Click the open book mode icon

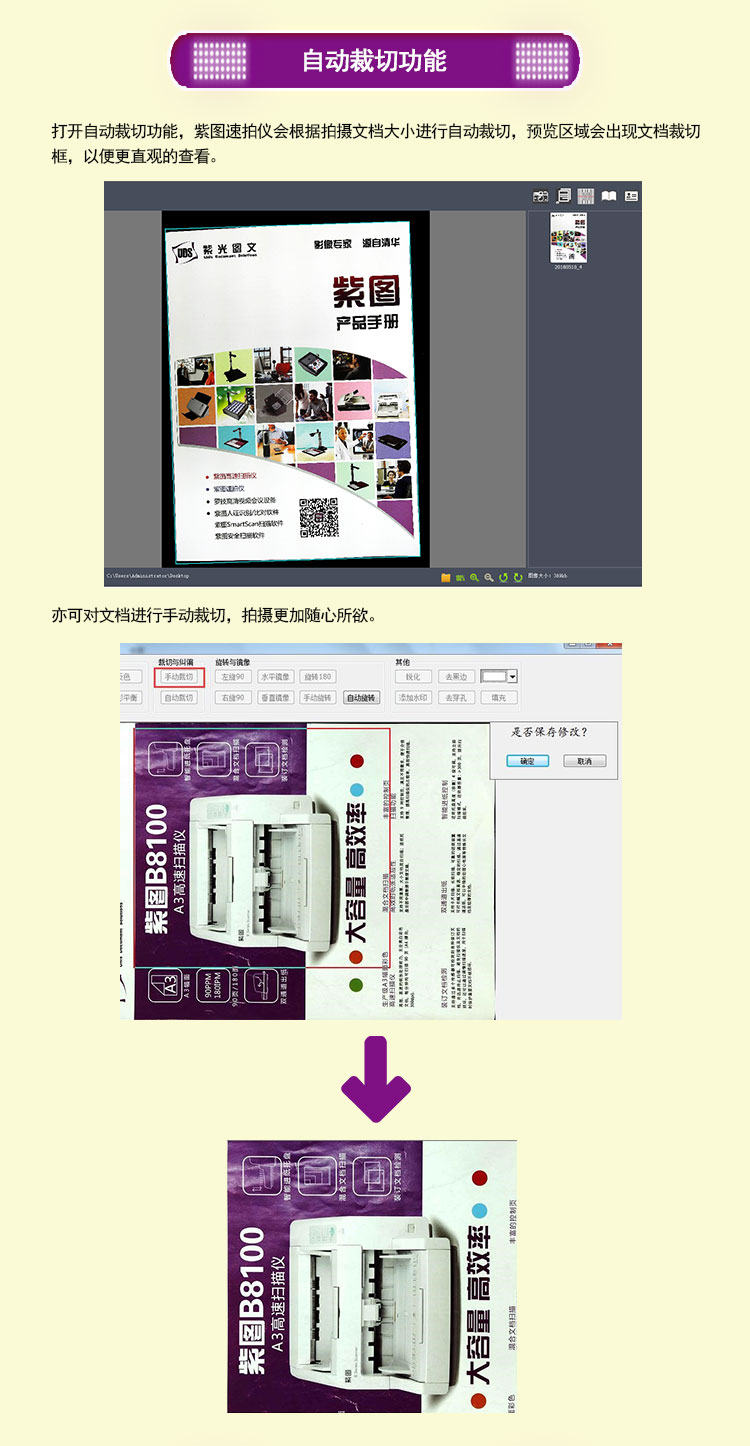(x=609, y=196)
